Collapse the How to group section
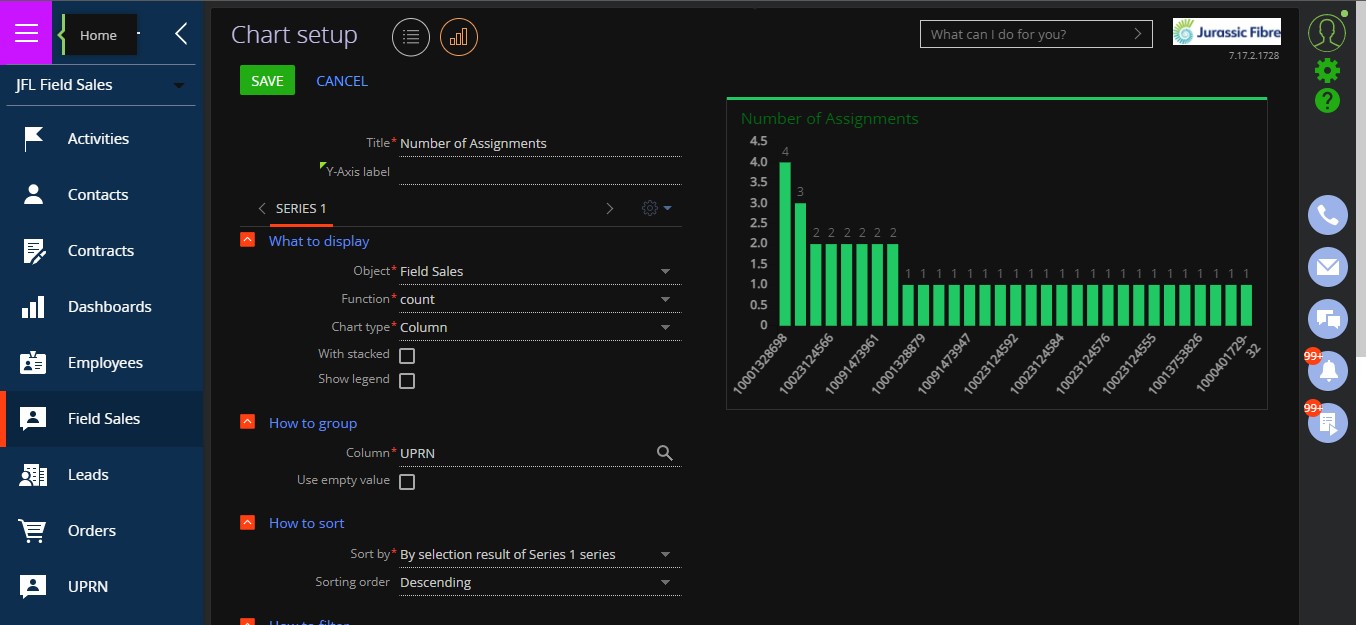The image size is (1366, 625). [x=247, y=422]
